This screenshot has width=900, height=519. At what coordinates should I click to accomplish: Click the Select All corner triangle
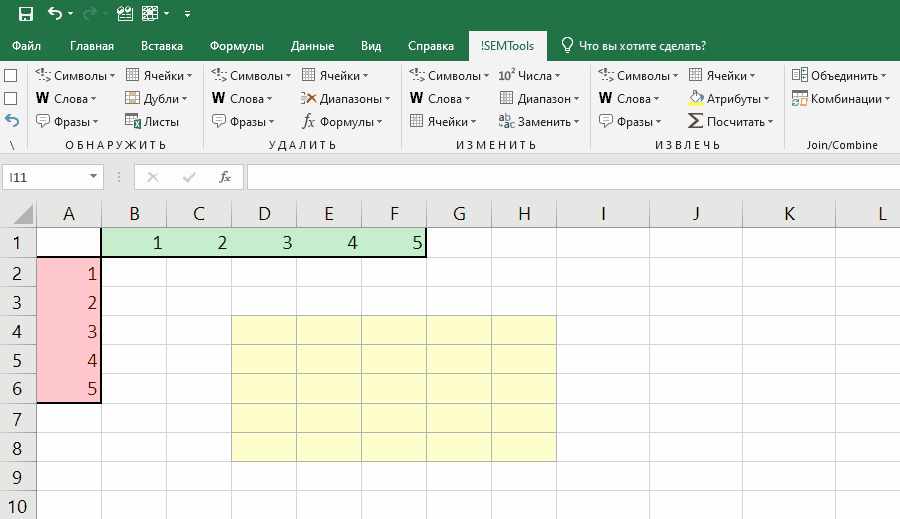[x=23, y=215]
